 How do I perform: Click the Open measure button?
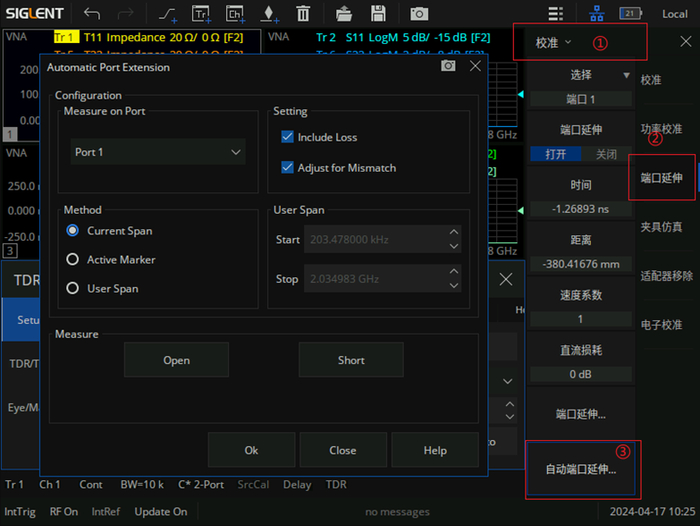click(176, 360)
